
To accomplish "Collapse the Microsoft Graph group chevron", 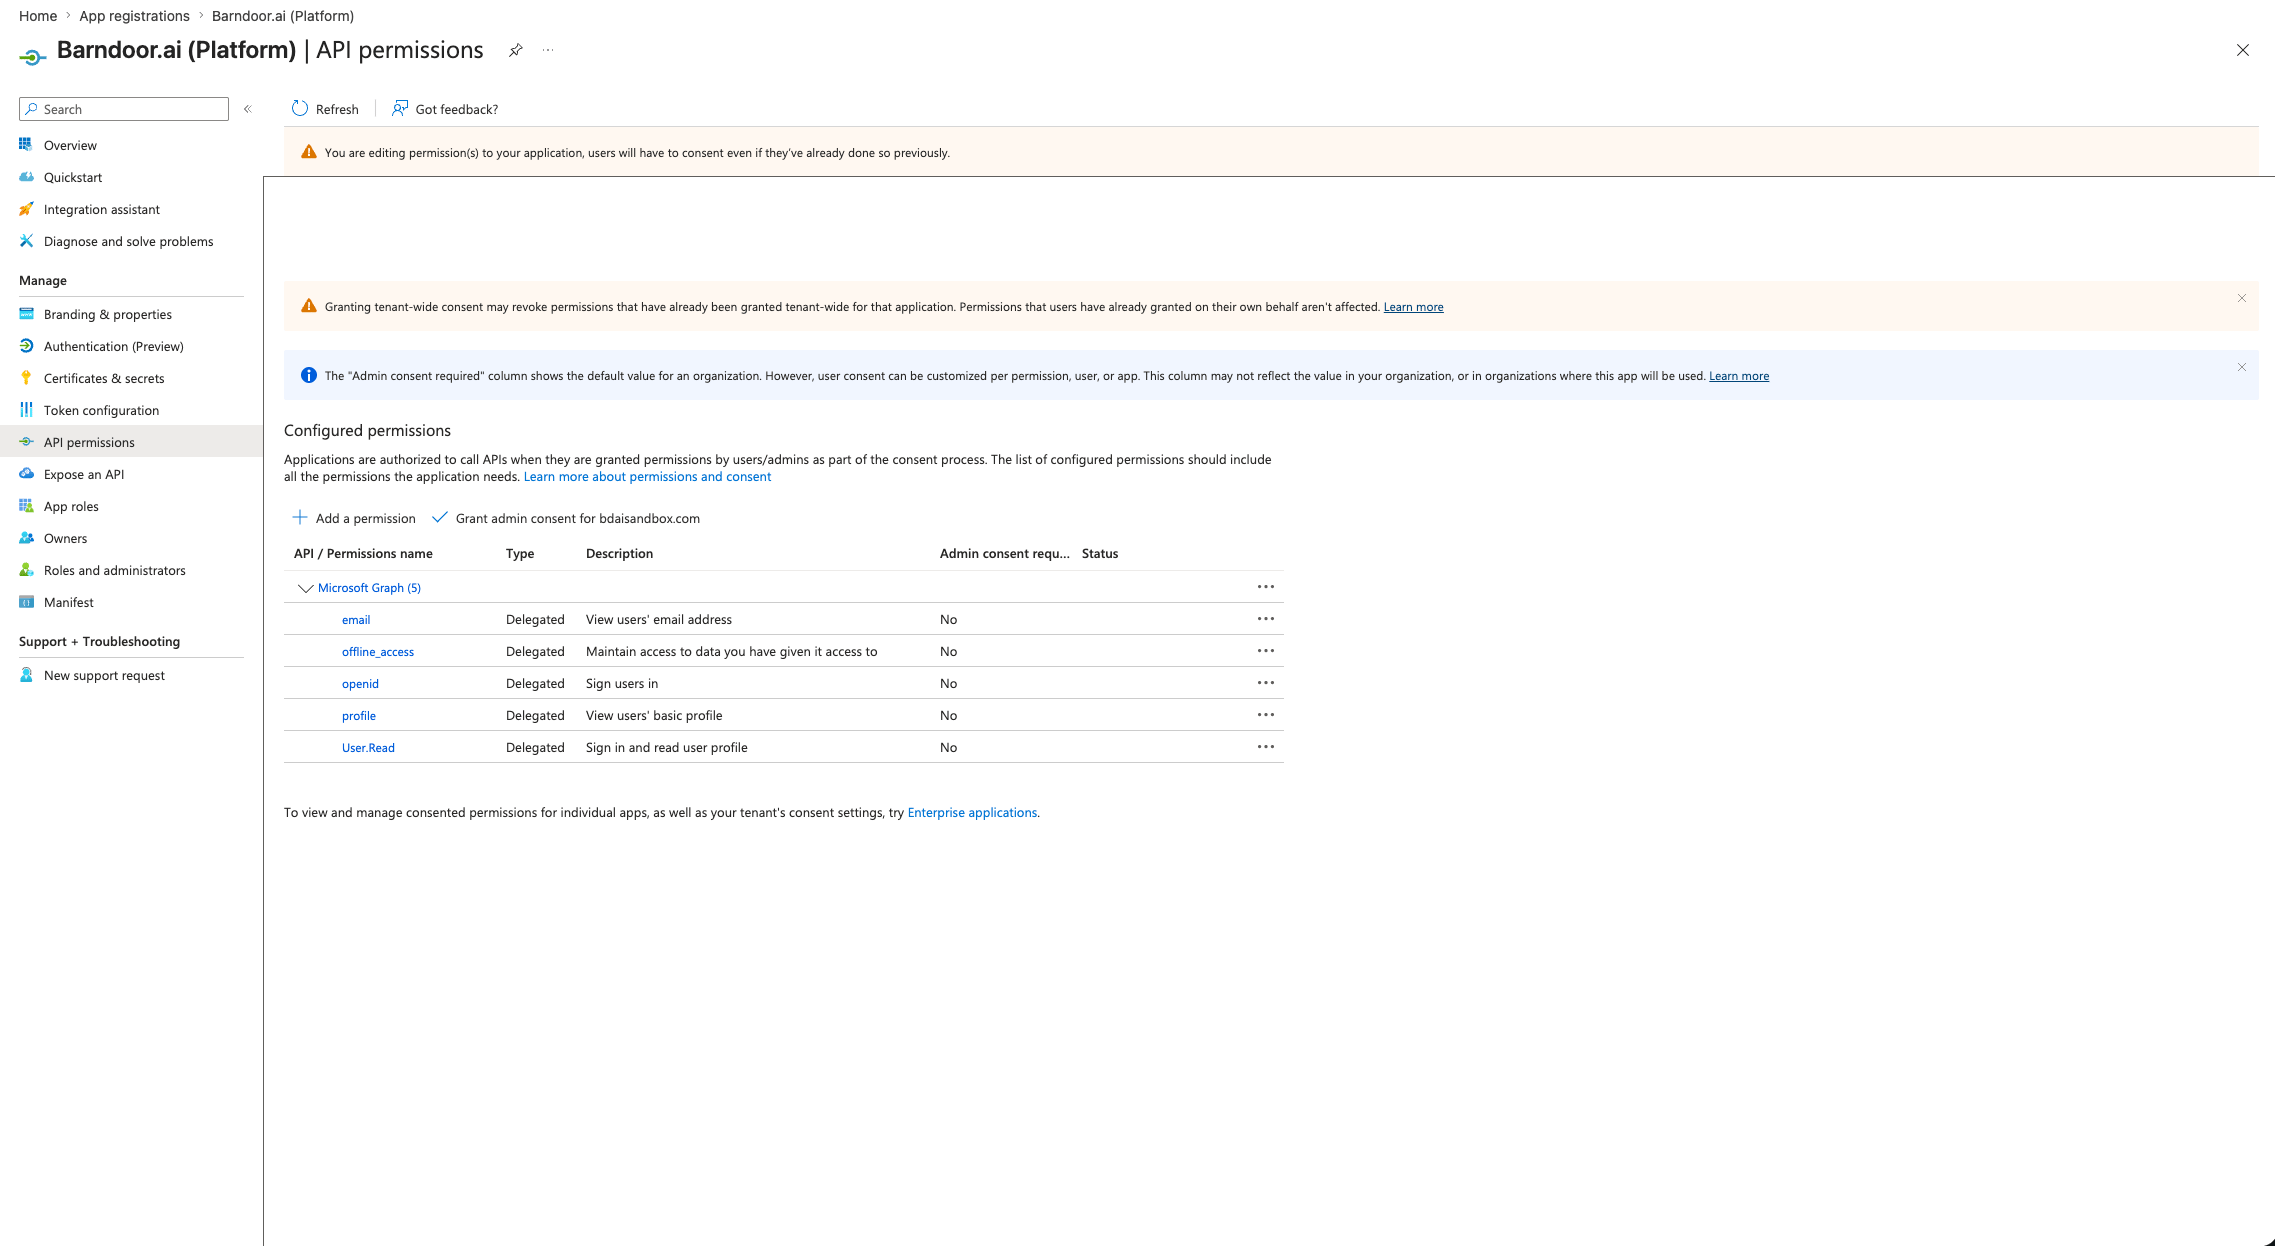I will tap(305, 588).
